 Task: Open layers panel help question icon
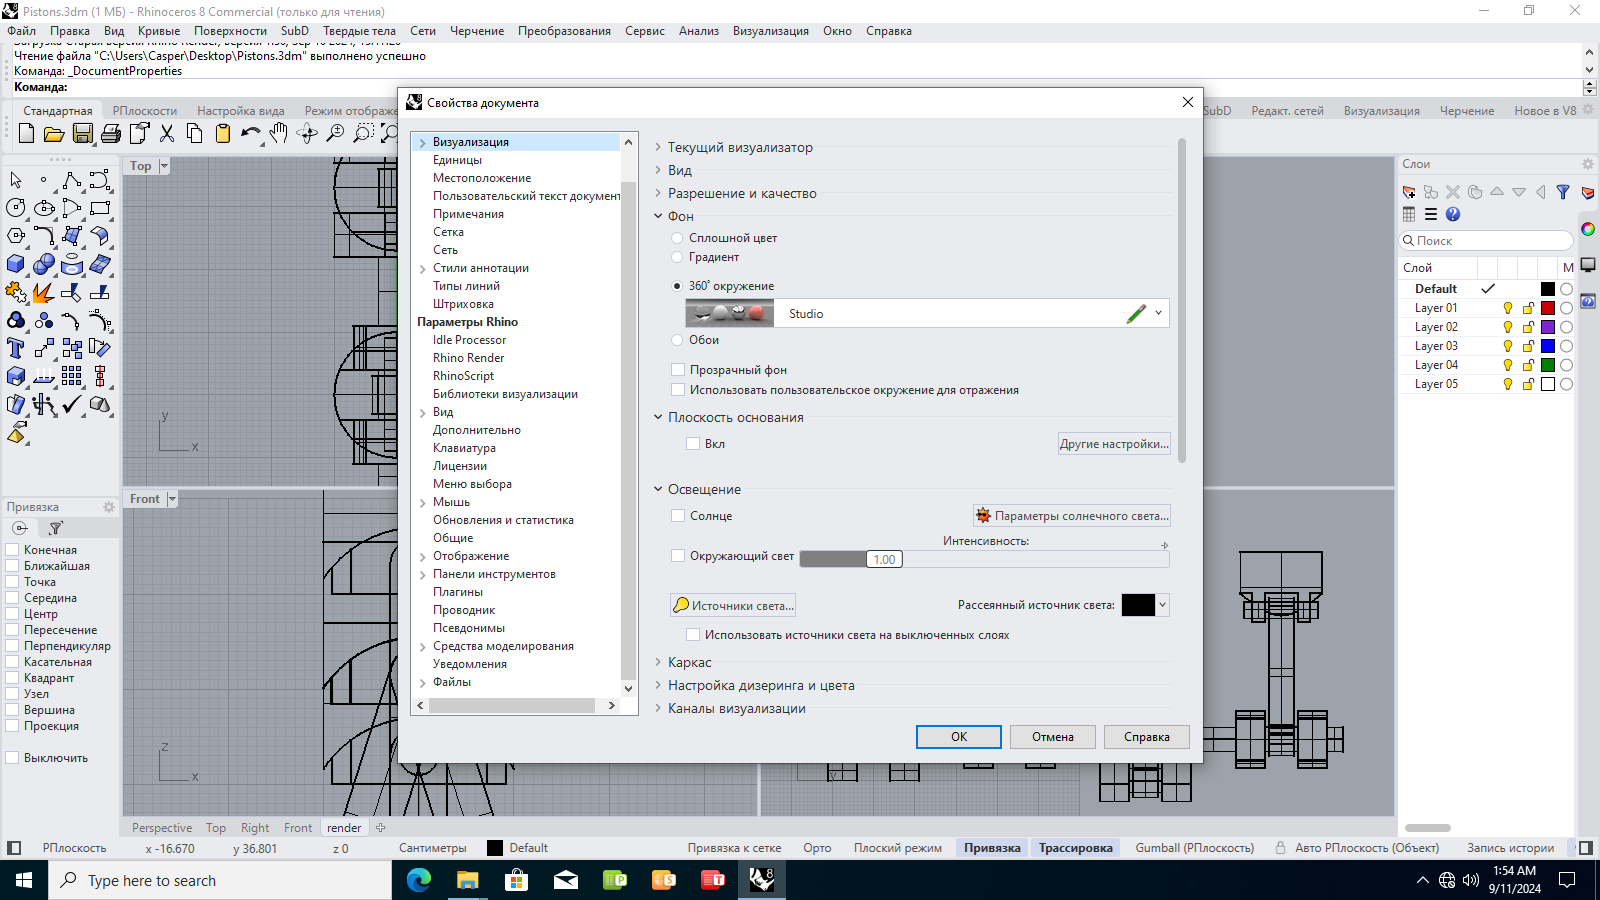1453,214
